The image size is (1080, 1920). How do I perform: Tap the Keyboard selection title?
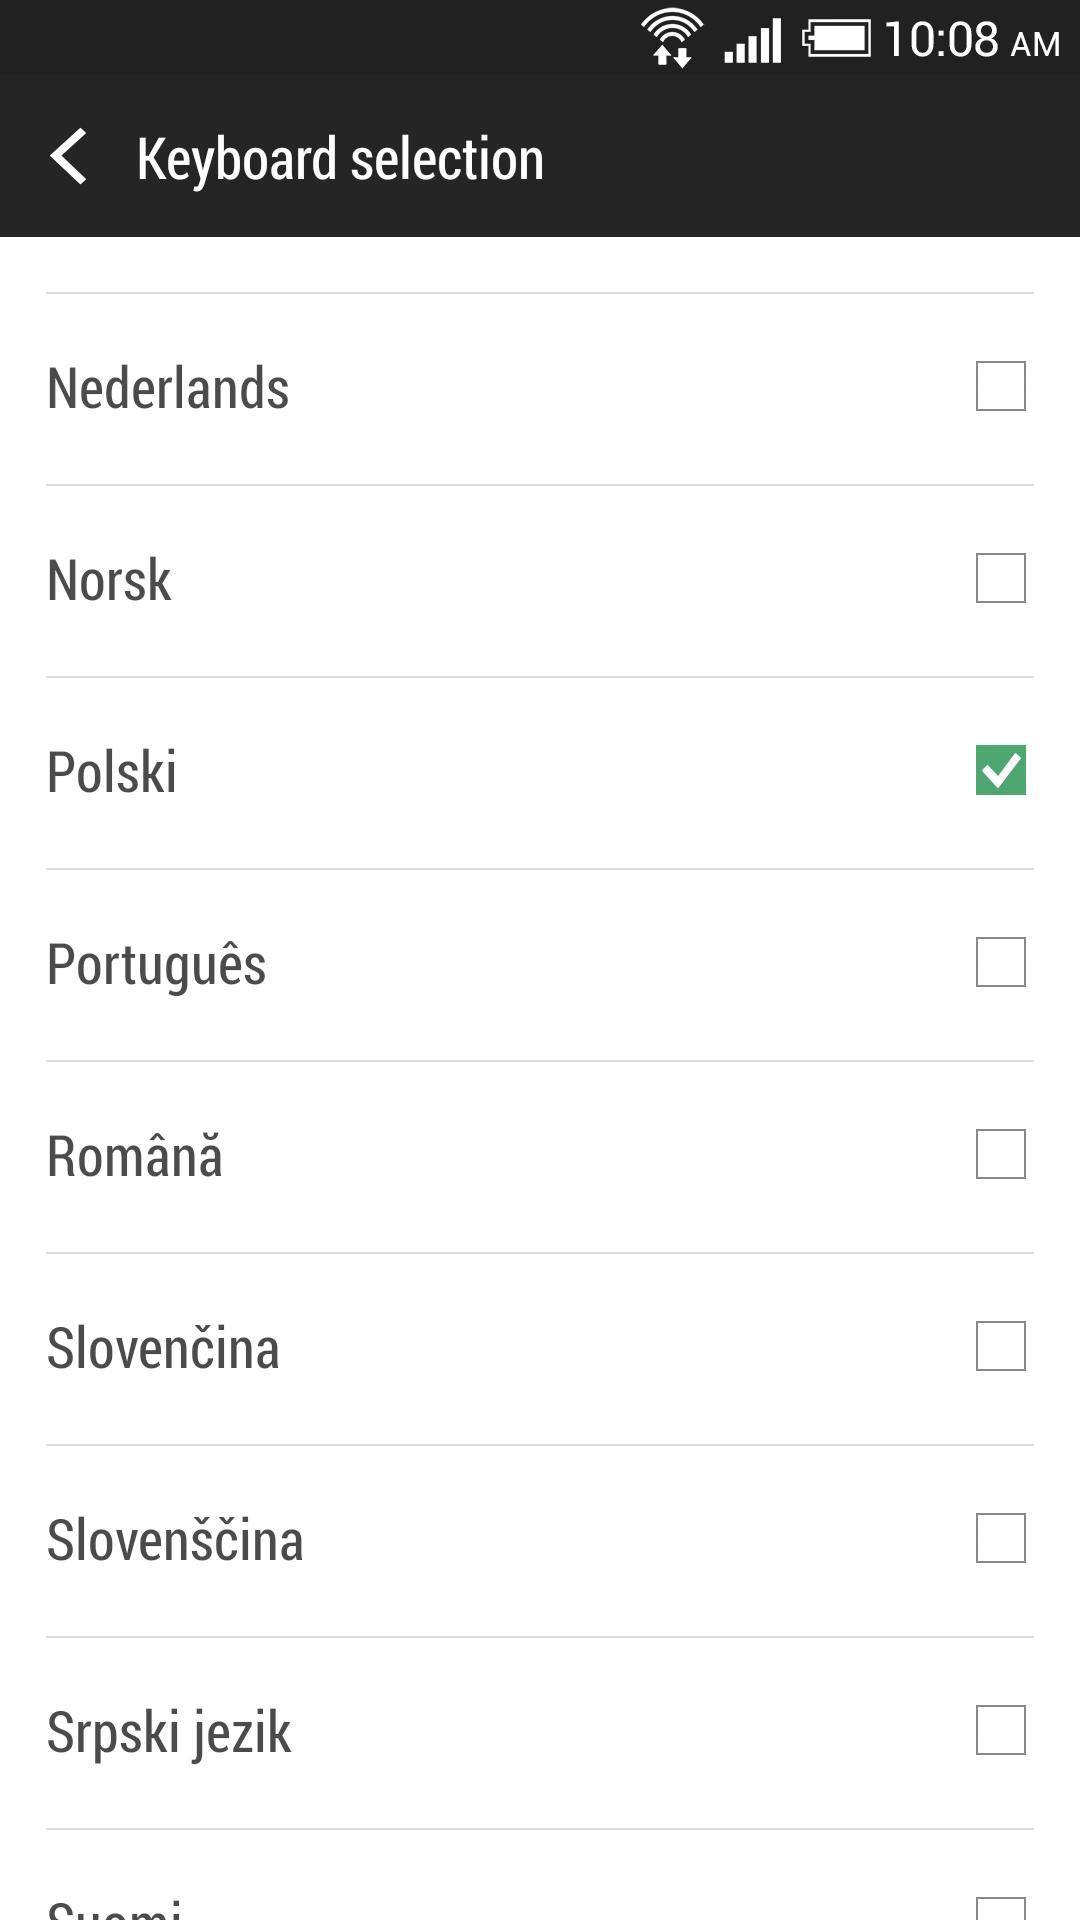[340, 157]
